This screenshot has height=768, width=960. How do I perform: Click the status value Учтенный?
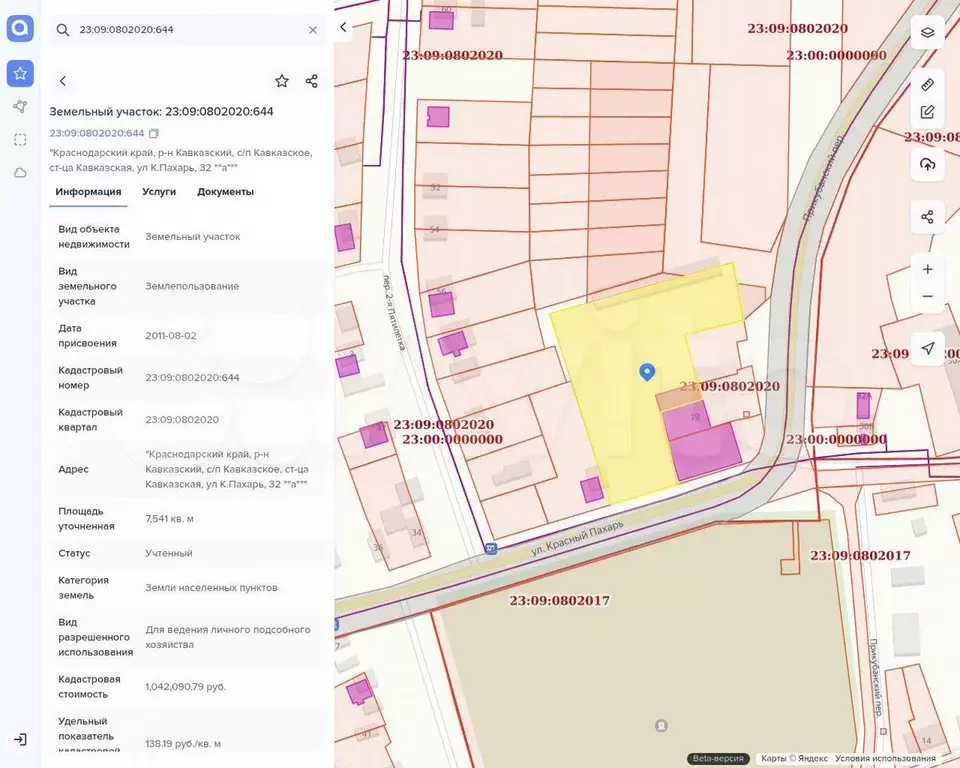pyautogui.click(x=168, y=553)
